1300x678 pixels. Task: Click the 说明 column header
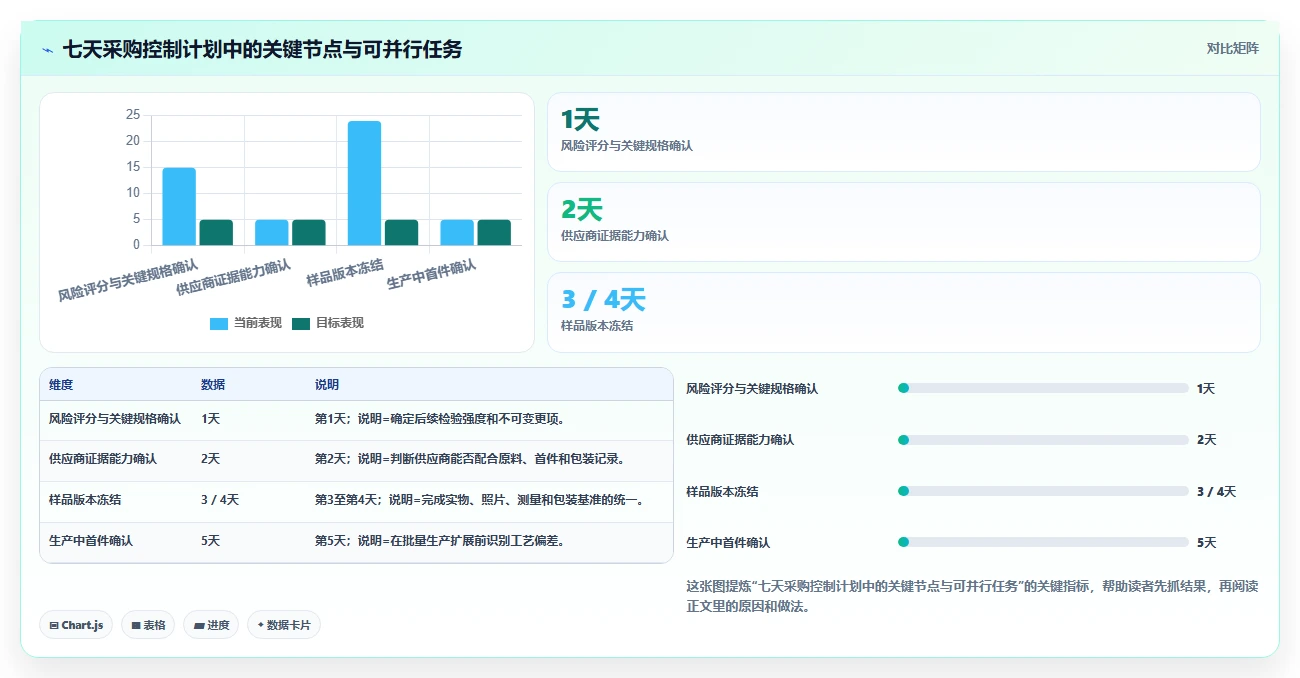point(327,385)
